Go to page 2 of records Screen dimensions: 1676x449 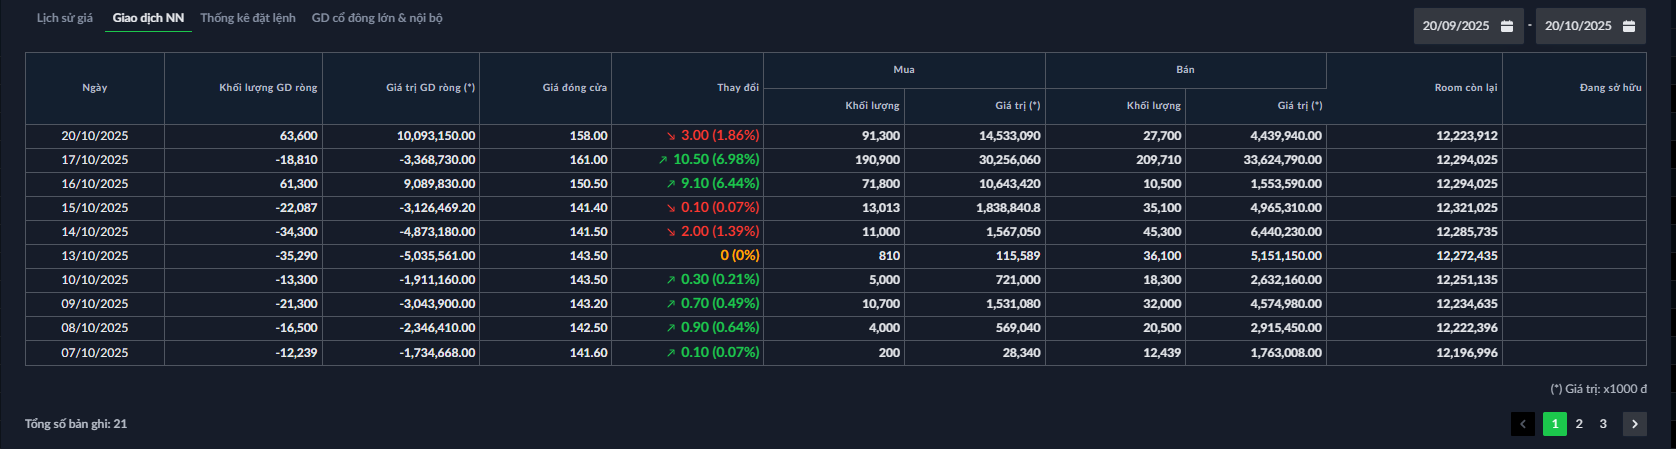point(1579,424)
